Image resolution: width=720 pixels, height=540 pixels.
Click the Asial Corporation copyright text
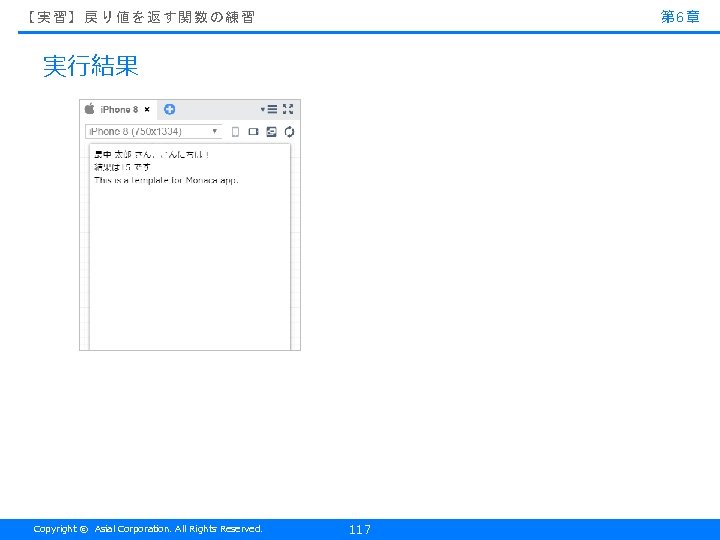pyautogui.click(x=148, y=529)
